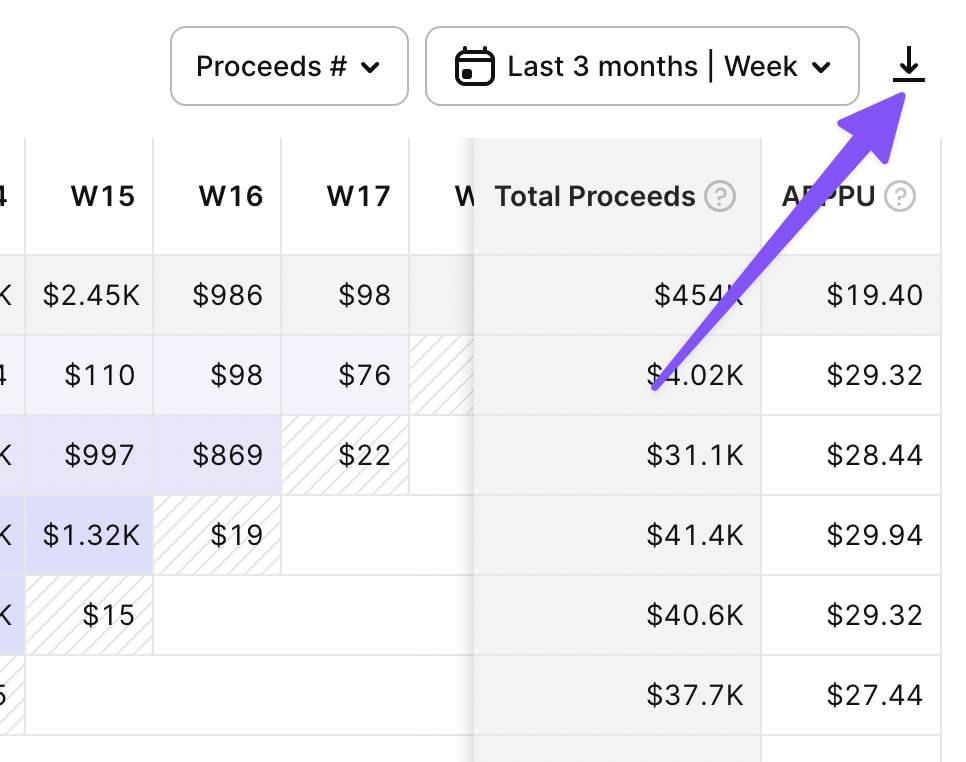Click the $19.40 ARPPU value
This screenshot has height=762, width=966.
coord(874,295)
